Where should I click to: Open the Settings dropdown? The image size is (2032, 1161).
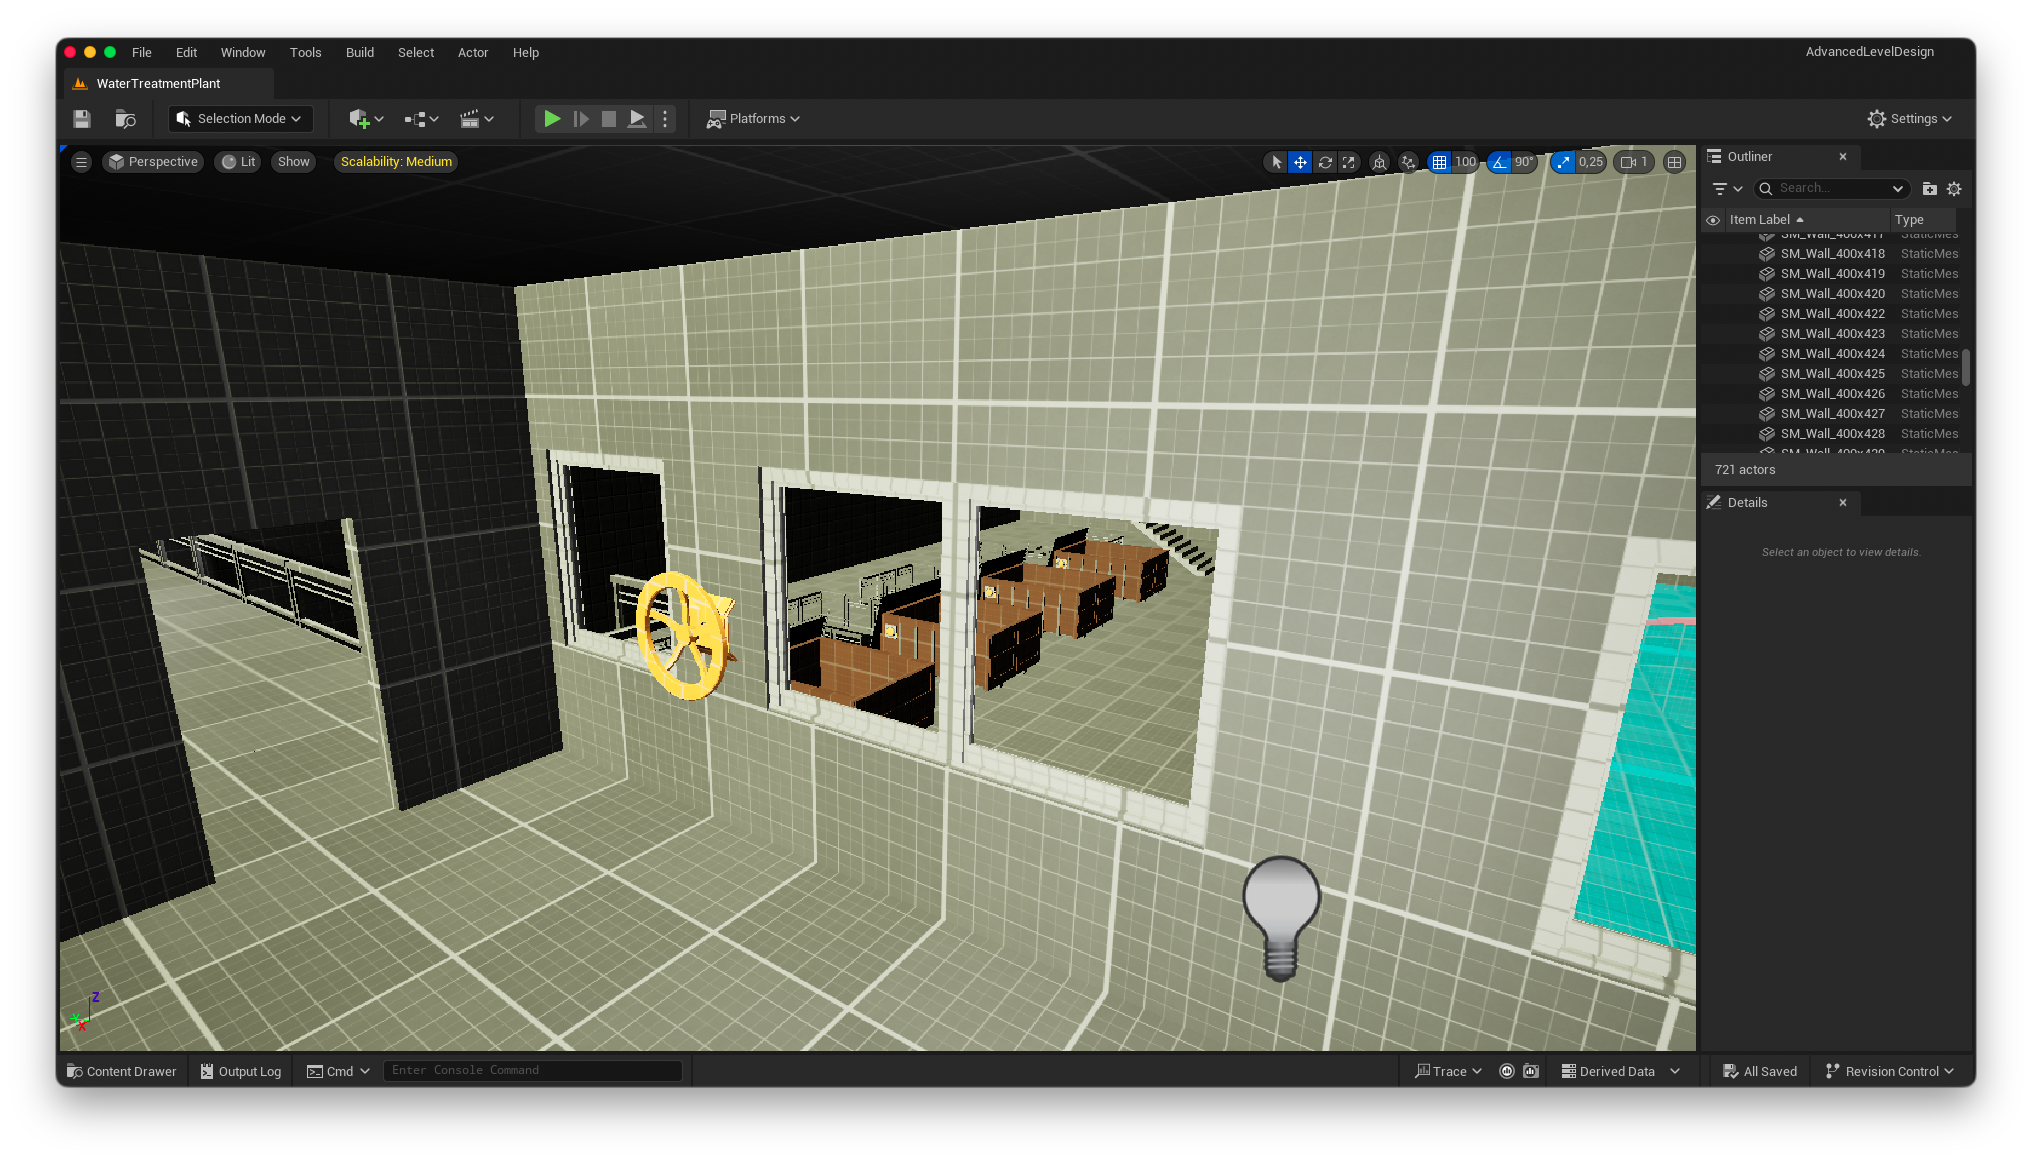pos(1909,119)
